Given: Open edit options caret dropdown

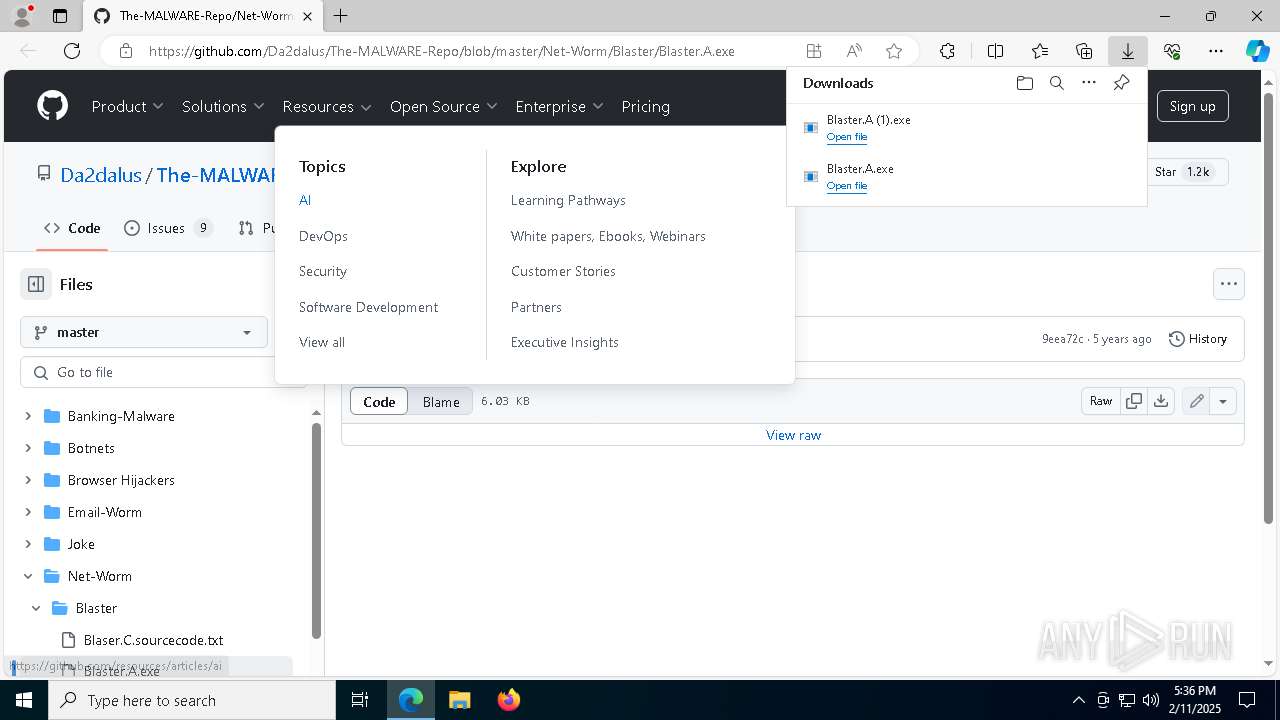Looking at the screenshot, I should click(1223, 401).
